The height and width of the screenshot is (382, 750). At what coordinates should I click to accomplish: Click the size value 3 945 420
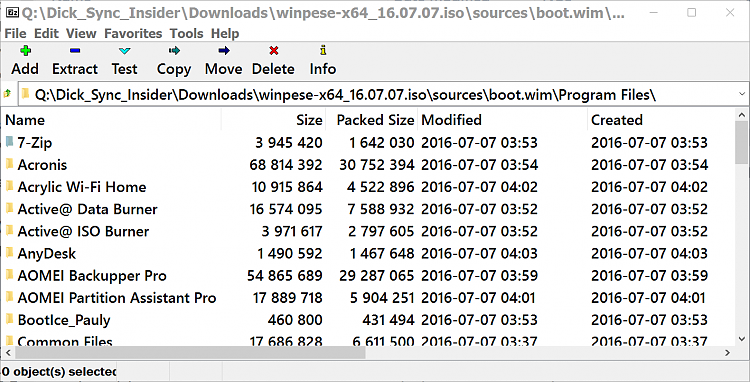(x=288, y=142)
